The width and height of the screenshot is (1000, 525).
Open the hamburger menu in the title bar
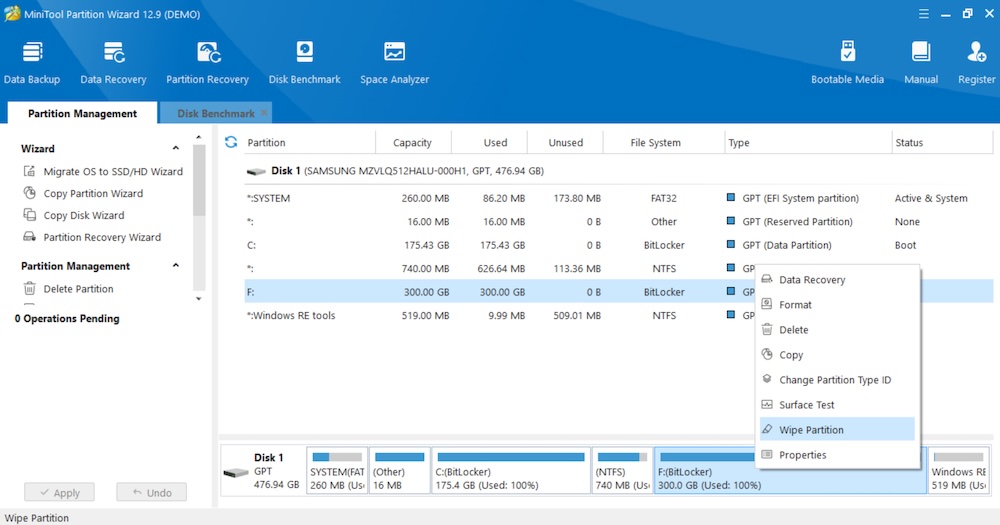click(923, 13)
